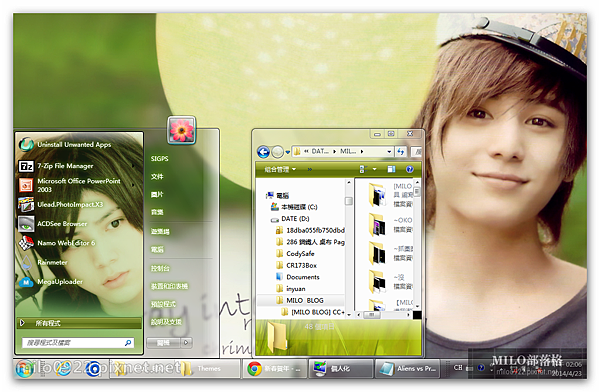
Task: Toggle the preview pane icon
Action: (x=391, y=169)
